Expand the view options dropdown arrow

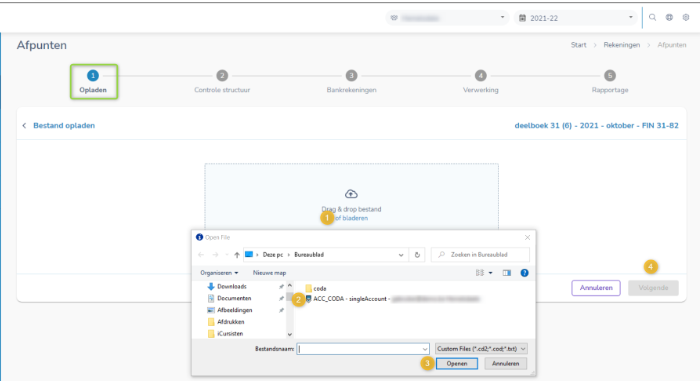coord(490,273)
